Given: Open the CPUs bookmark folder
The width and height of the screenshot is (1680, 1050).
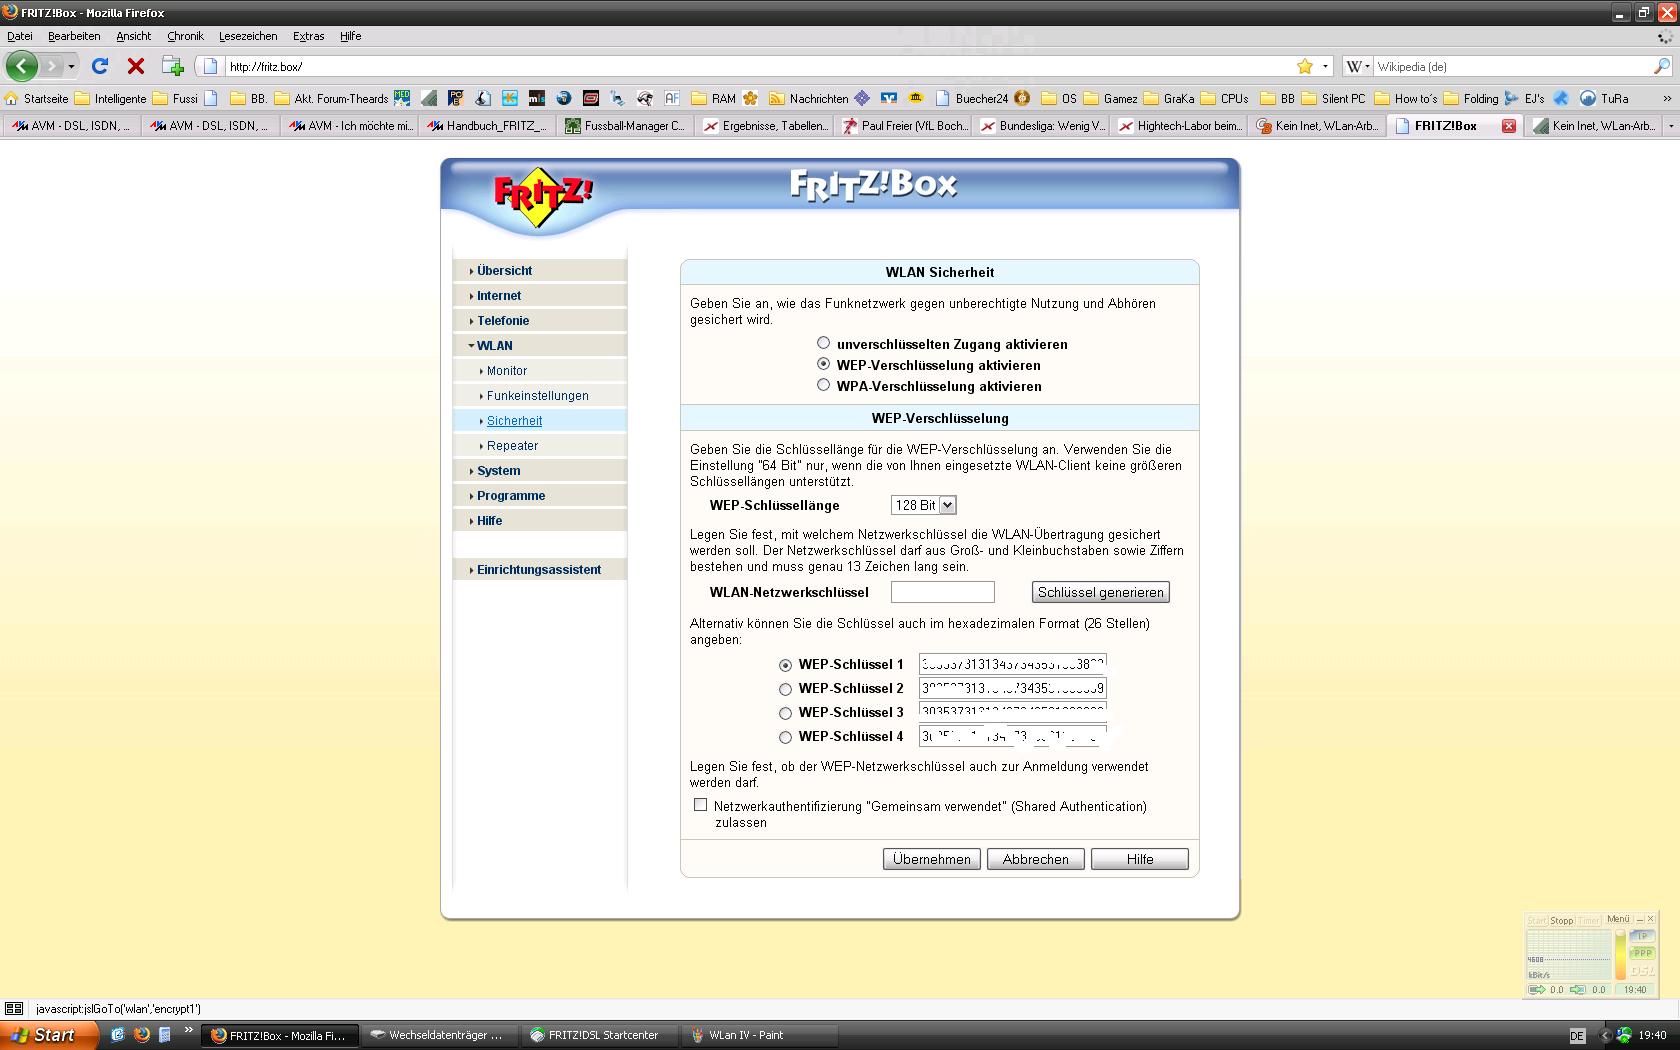Looking at the screenshot, I should click(1225, 98).
